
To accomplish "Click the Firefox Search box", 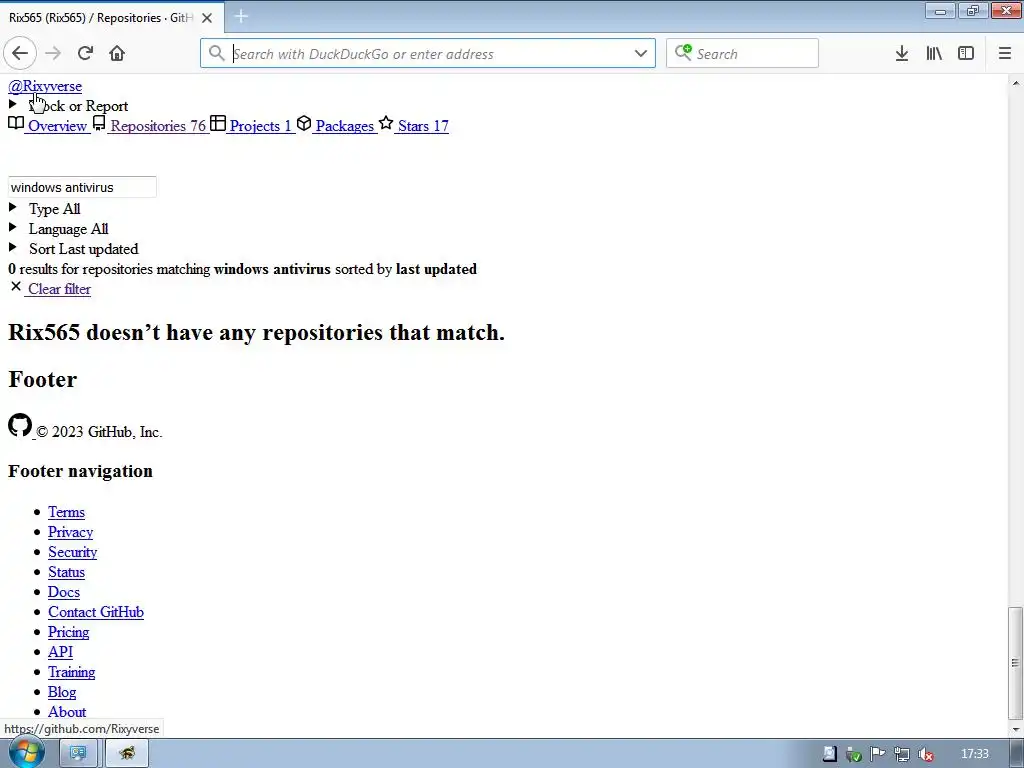I will click(x=743, y=53).
